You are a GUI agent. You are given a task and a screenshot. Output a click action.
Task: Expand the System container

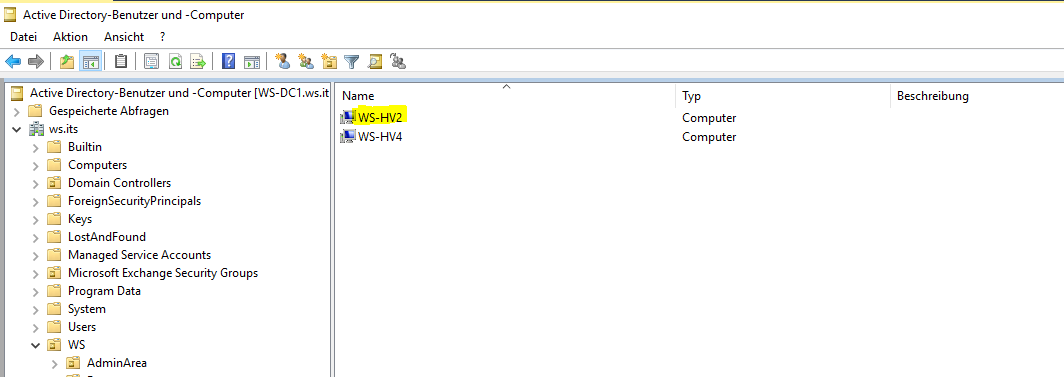click(x=36, y=309)
